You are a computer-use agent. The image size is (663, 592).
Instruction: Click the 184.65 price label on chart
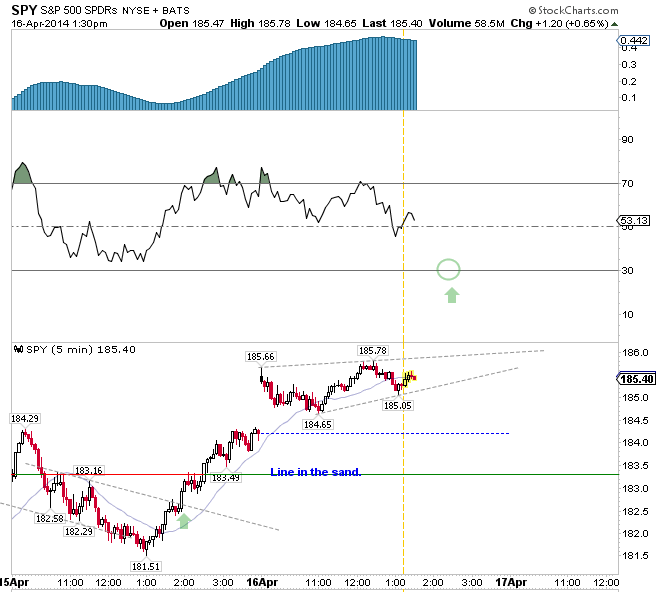(x=318, y=424)
